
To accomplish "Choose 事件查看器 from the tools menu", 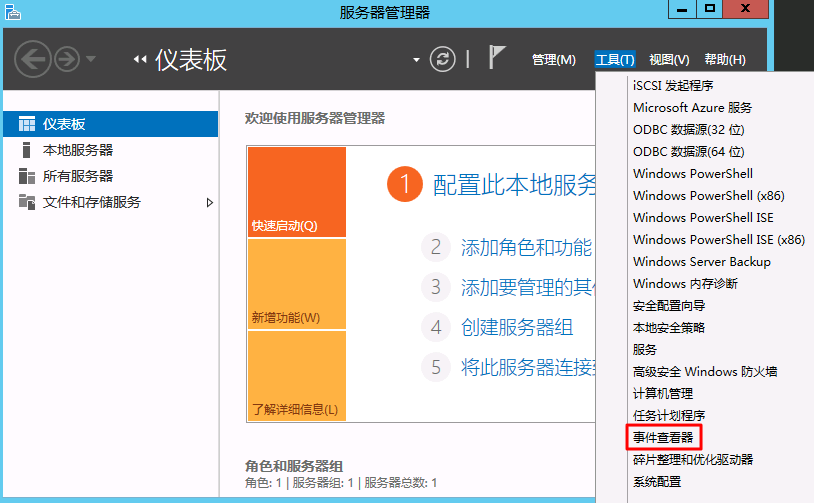I will pyautogui.click(x=663, y=438).
